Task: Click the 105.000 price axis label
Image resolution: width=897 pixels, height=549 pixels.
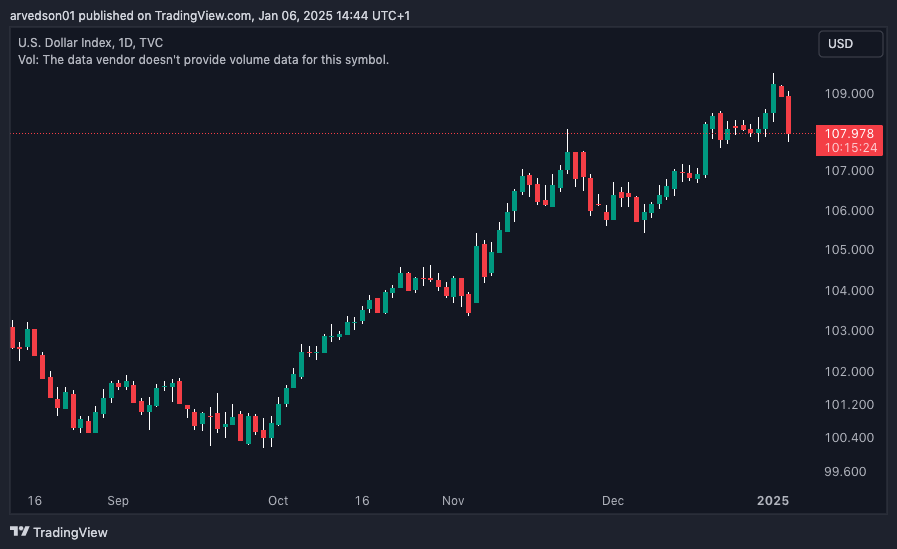Action: 849,250
